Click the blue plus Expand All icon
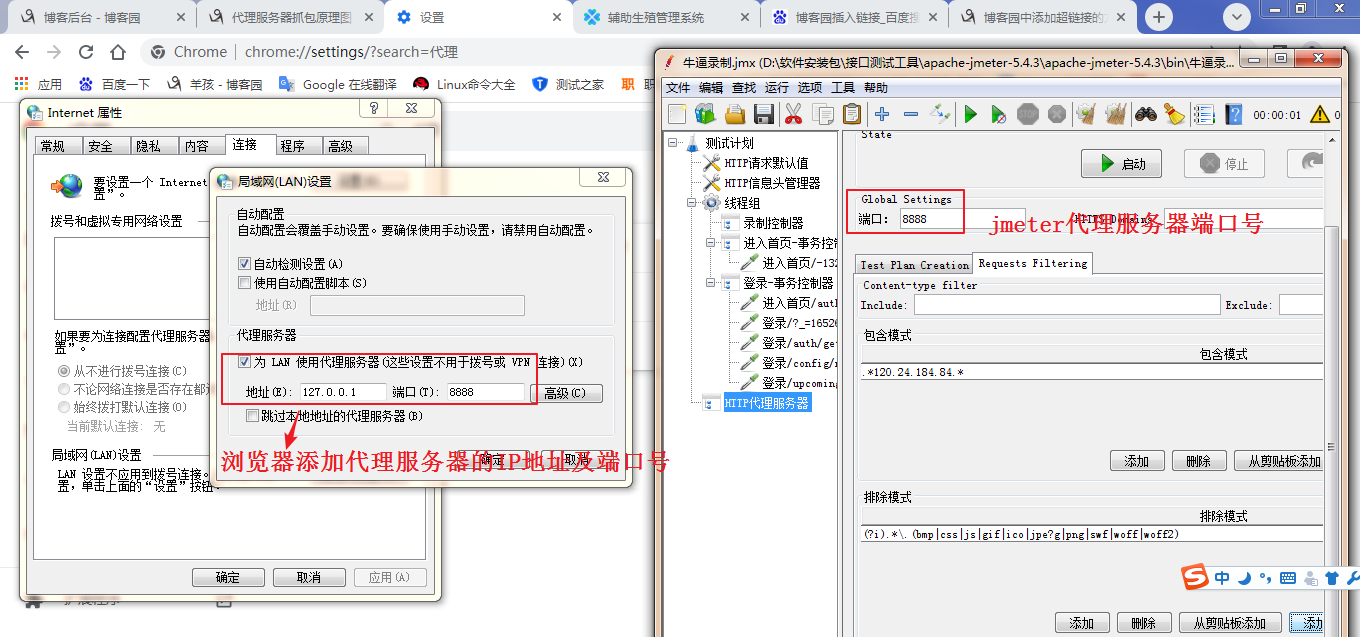 [882, 114]
